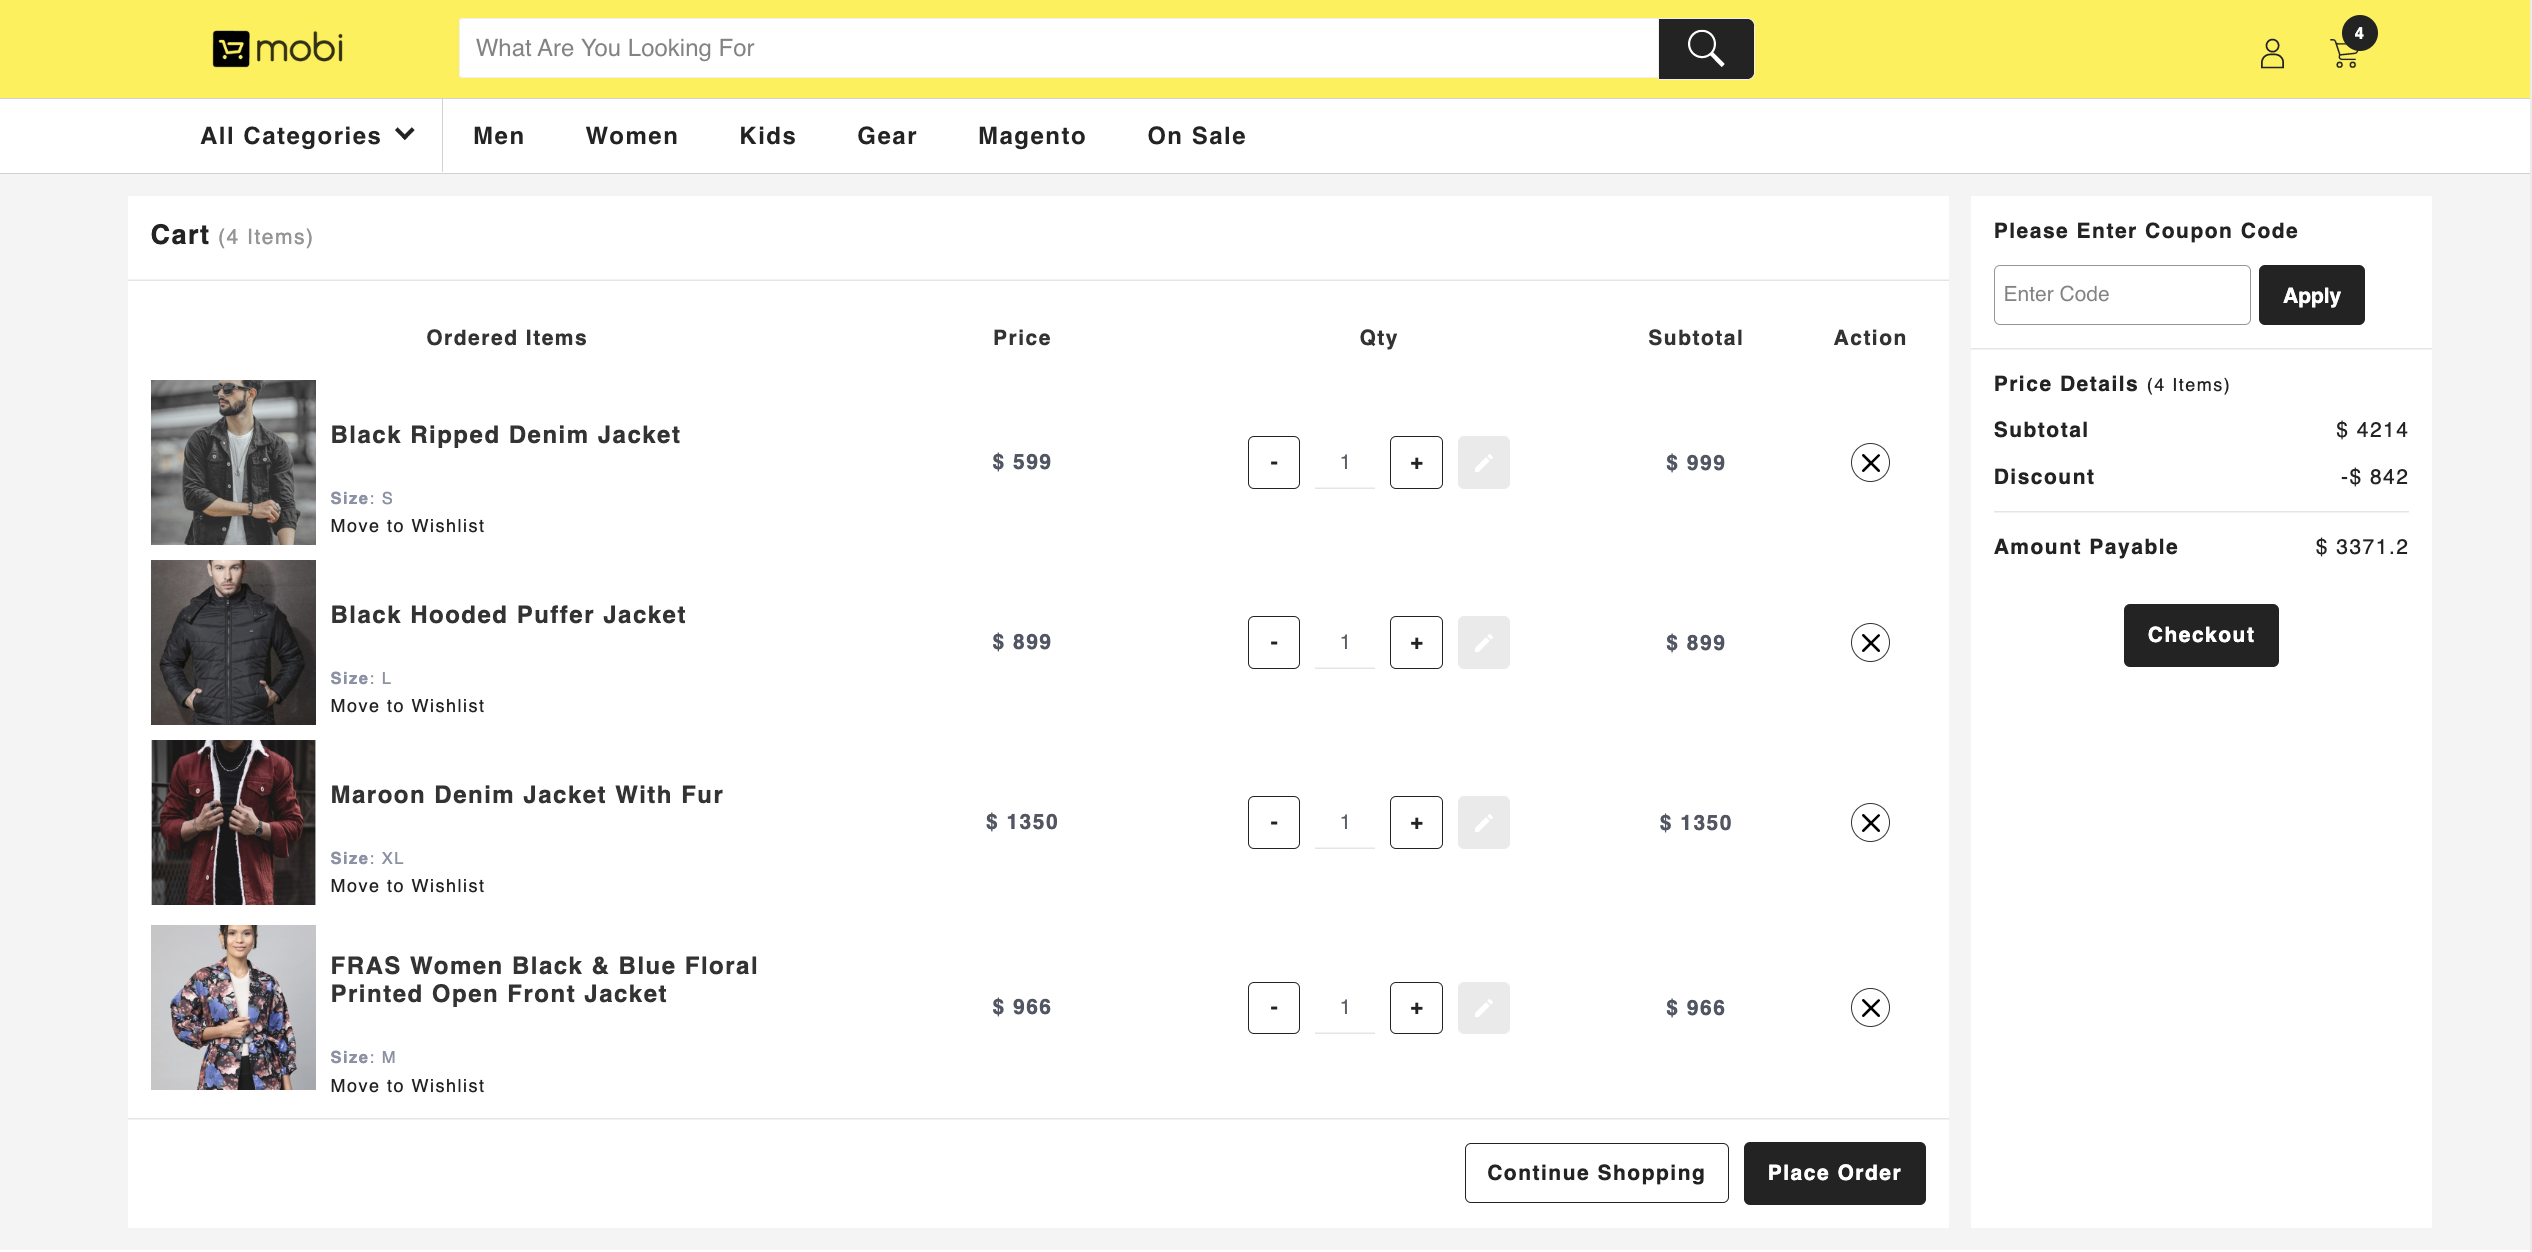Select the Kids category
Screen dimensions: 2532x1252
coord(767,135)
